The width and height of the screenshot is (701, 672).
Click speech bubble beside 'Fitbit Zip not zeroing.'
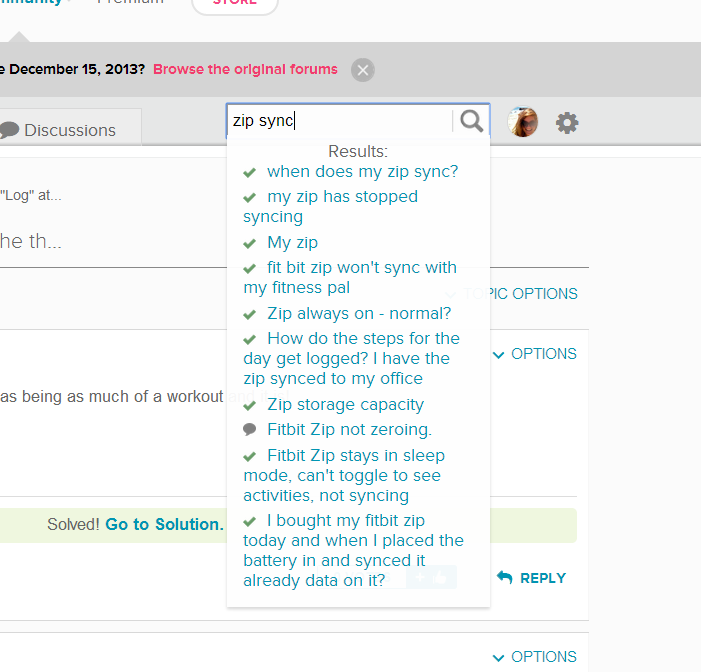tap(249, 430)
